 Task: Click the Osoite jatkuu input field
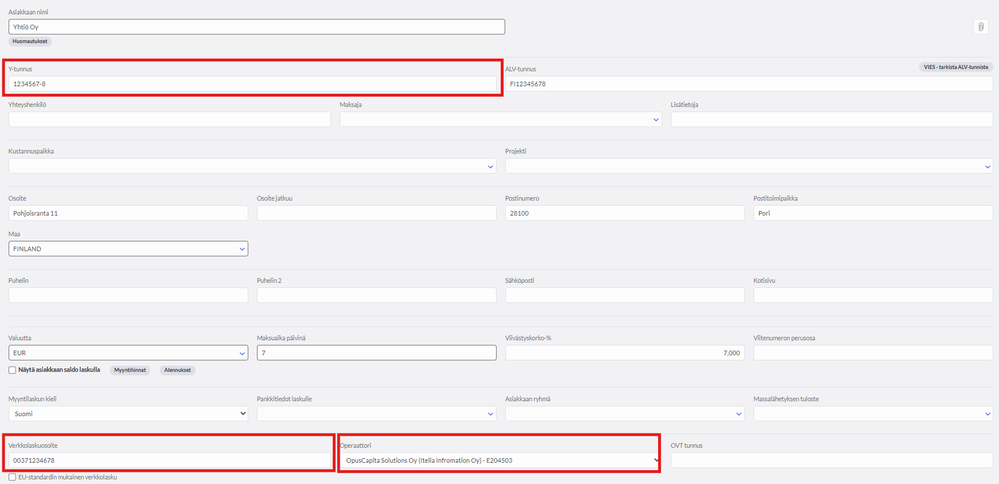coord(377,213)
